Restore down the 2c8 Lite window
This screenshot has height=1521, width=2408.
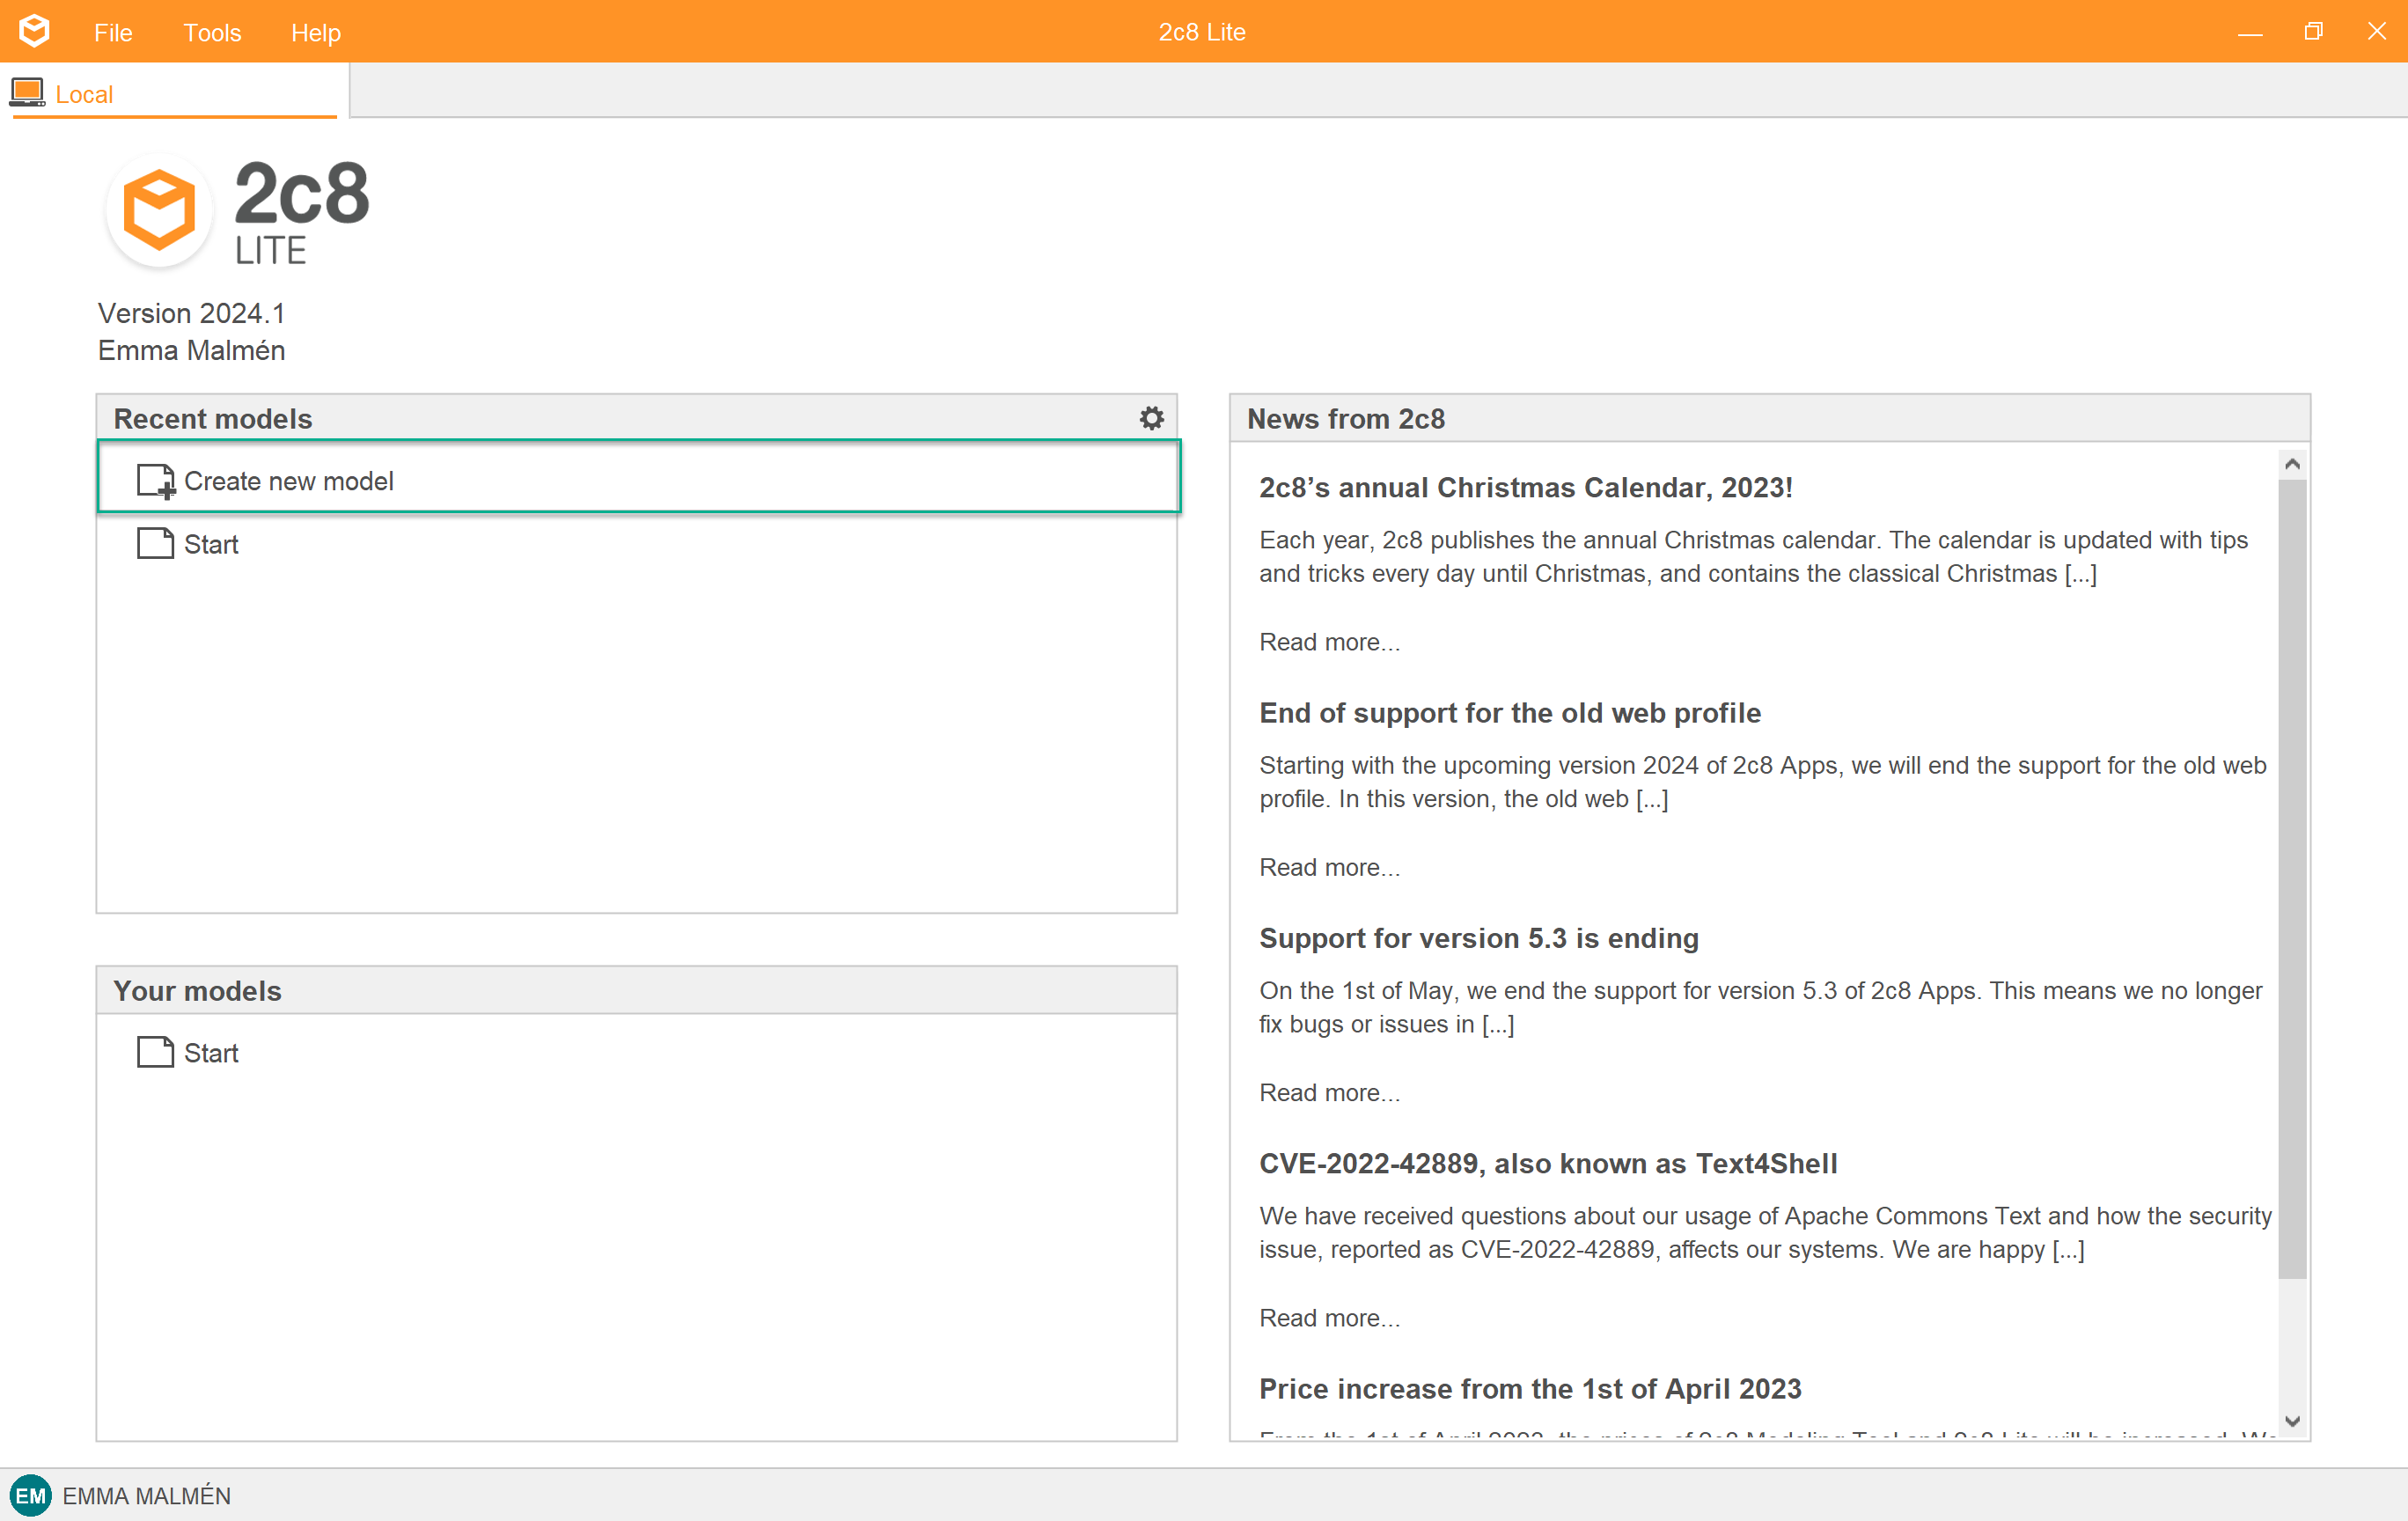pyautogui.click(x=2313, y=32)
